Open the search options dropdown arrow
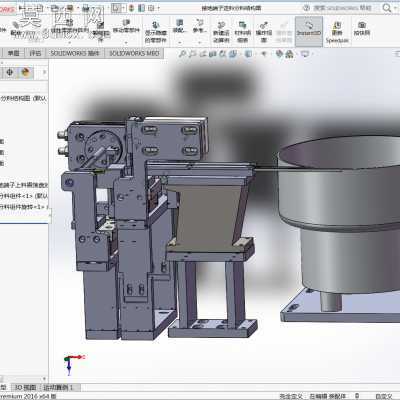The height and width of the screenshot is (400, 400). tap(394, 8)
